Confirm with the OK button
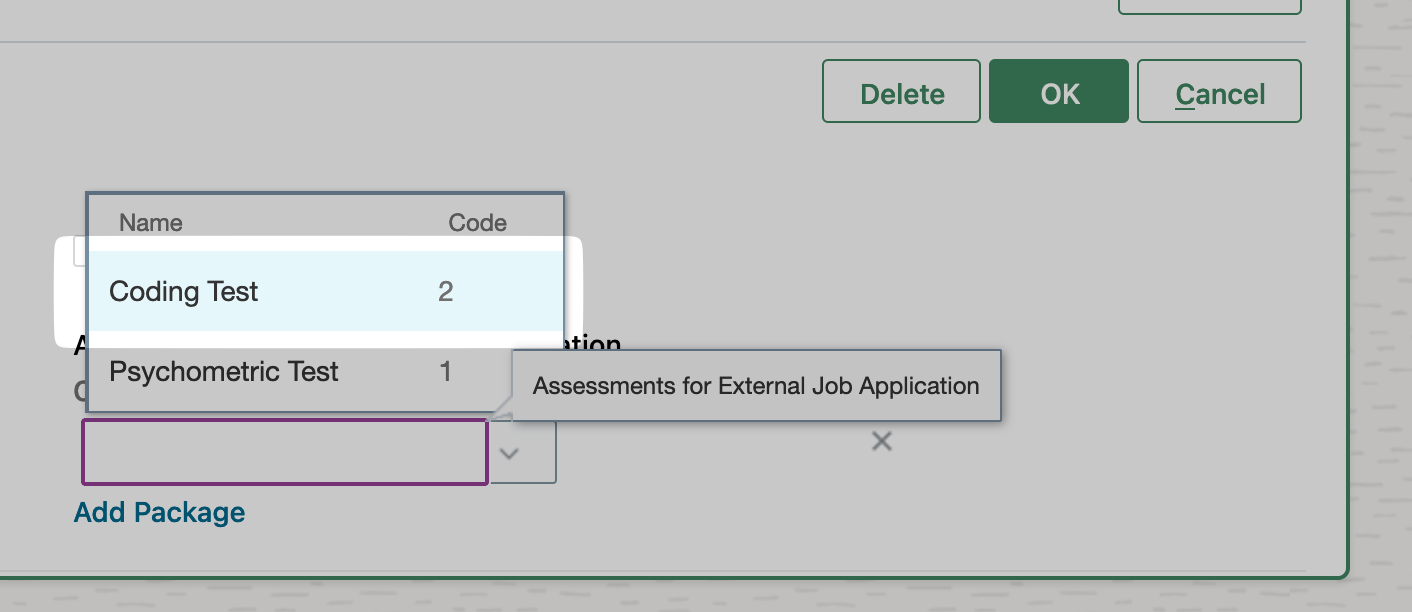 click(1059, 93)
